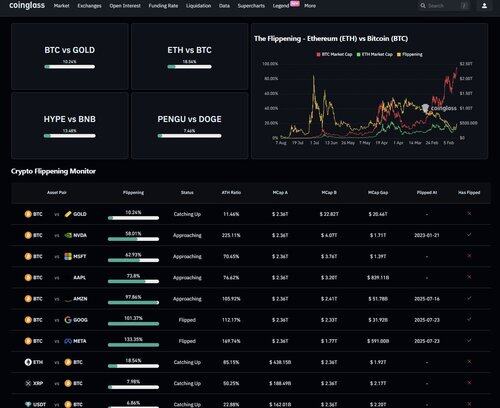The height and width of the screenshot is (408, 500).
Task: Click the GOOG logo icon in table
Action: tap(68, 320)
